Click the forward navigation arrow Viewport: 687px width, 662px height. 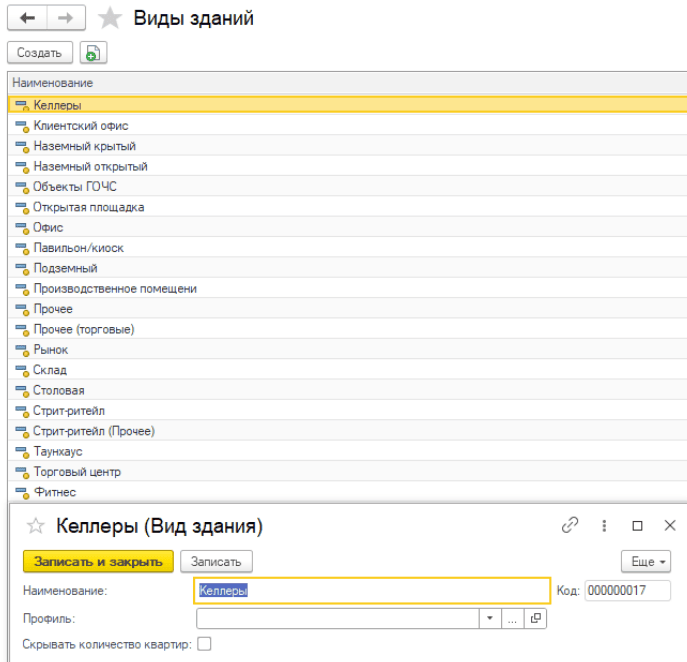point(64,18)
